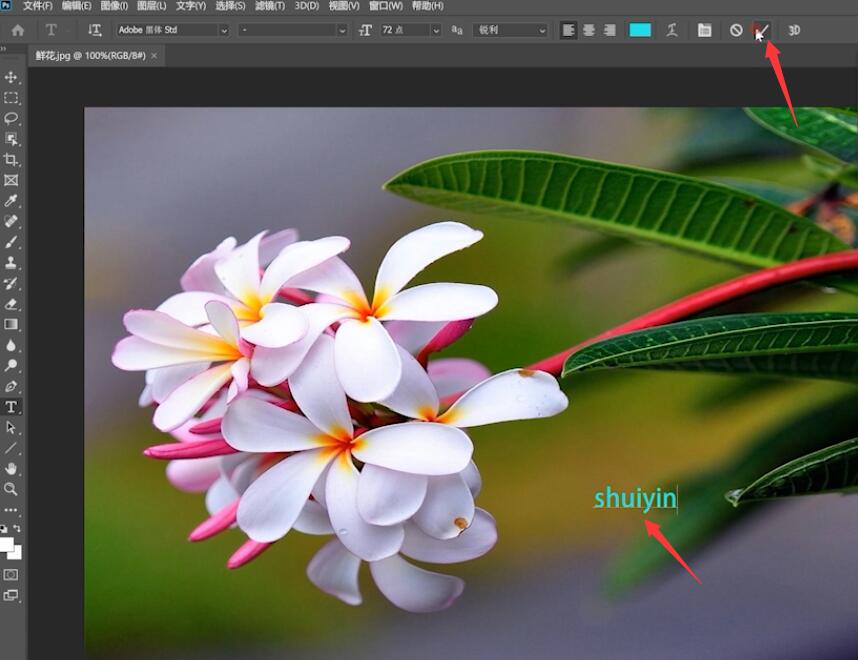Click the Home button in options bar

(x=18, y=30)
